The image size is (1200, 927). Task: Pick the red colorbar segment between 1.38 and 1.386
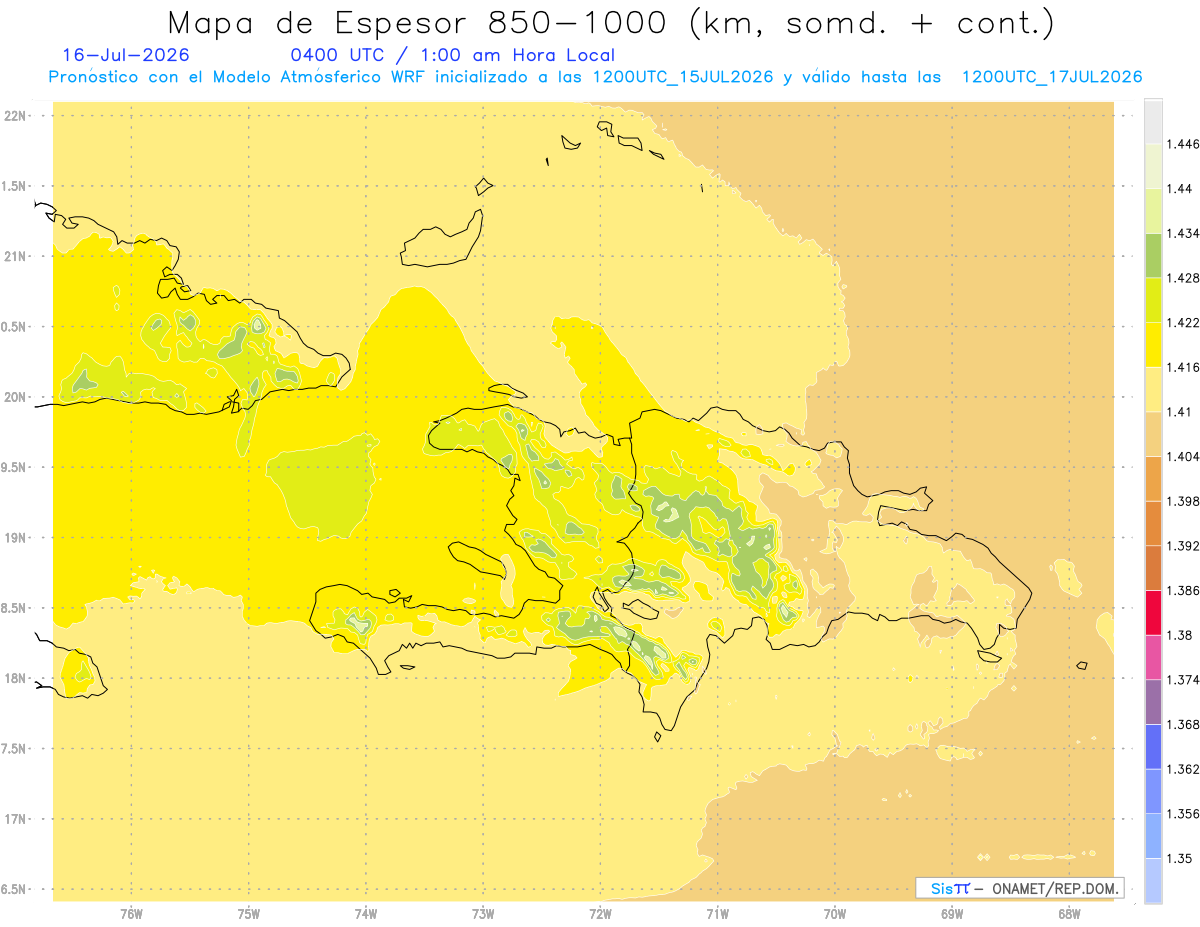[x=1153, y=612]
